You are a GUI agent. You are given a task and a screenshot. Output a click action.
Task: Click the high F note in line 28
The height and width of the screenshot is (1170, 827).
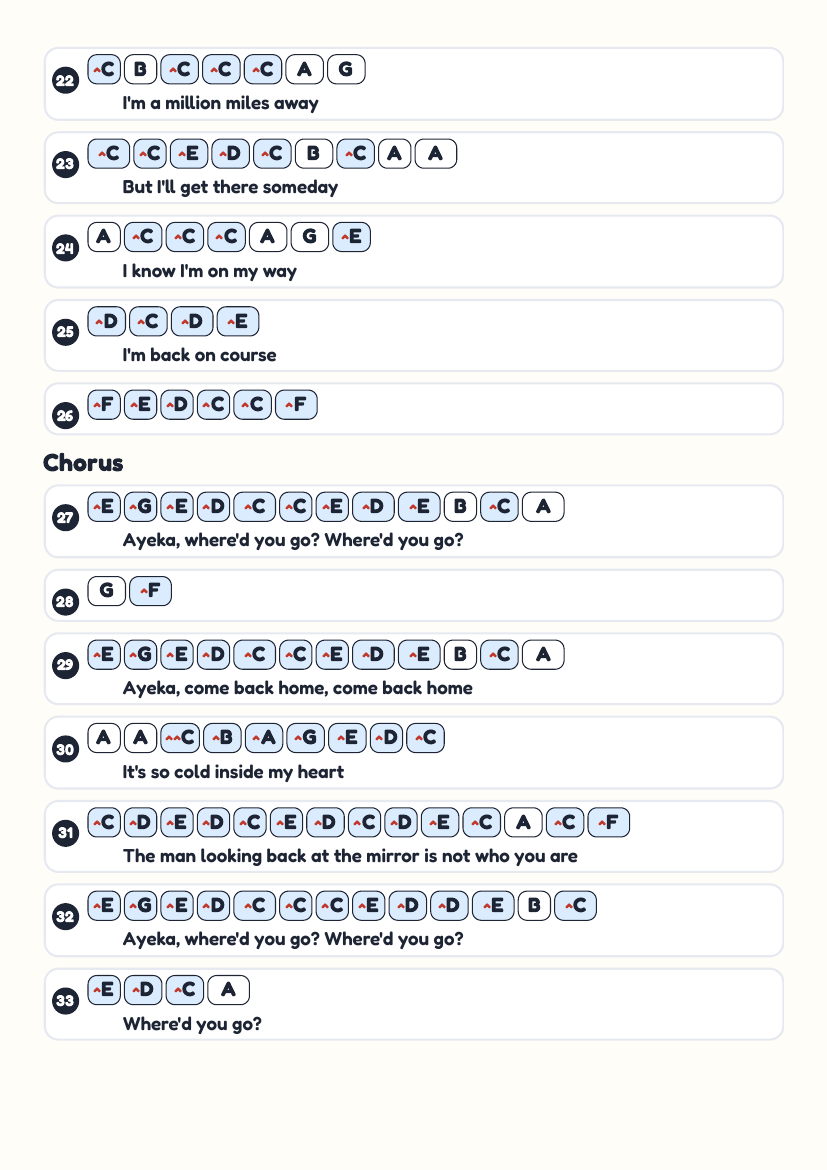[151, 591]
